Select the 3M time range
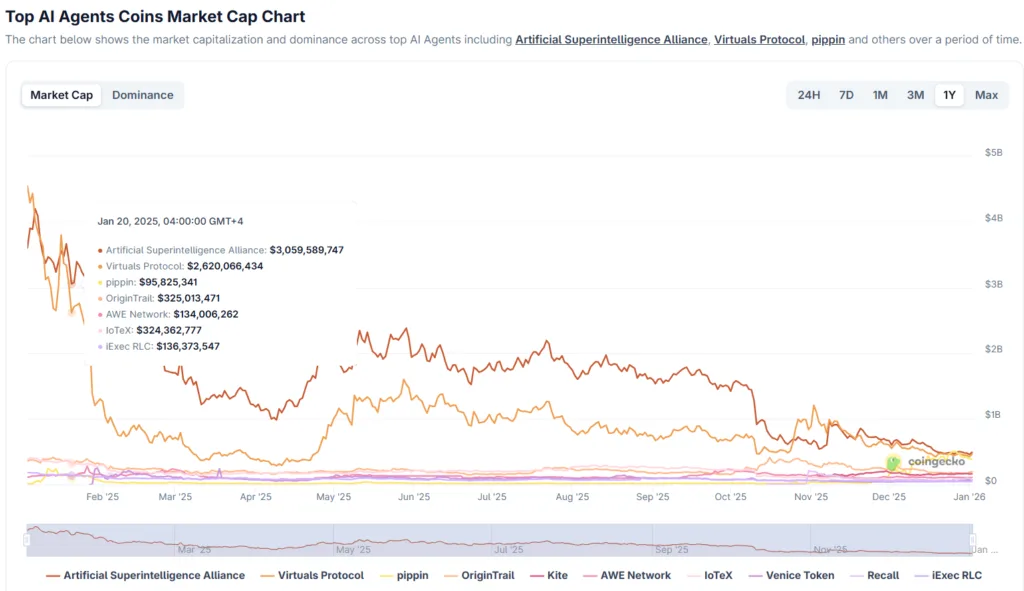Image resolution: width=1024 pixels, height=591 pixels. (x=916, y=95)
